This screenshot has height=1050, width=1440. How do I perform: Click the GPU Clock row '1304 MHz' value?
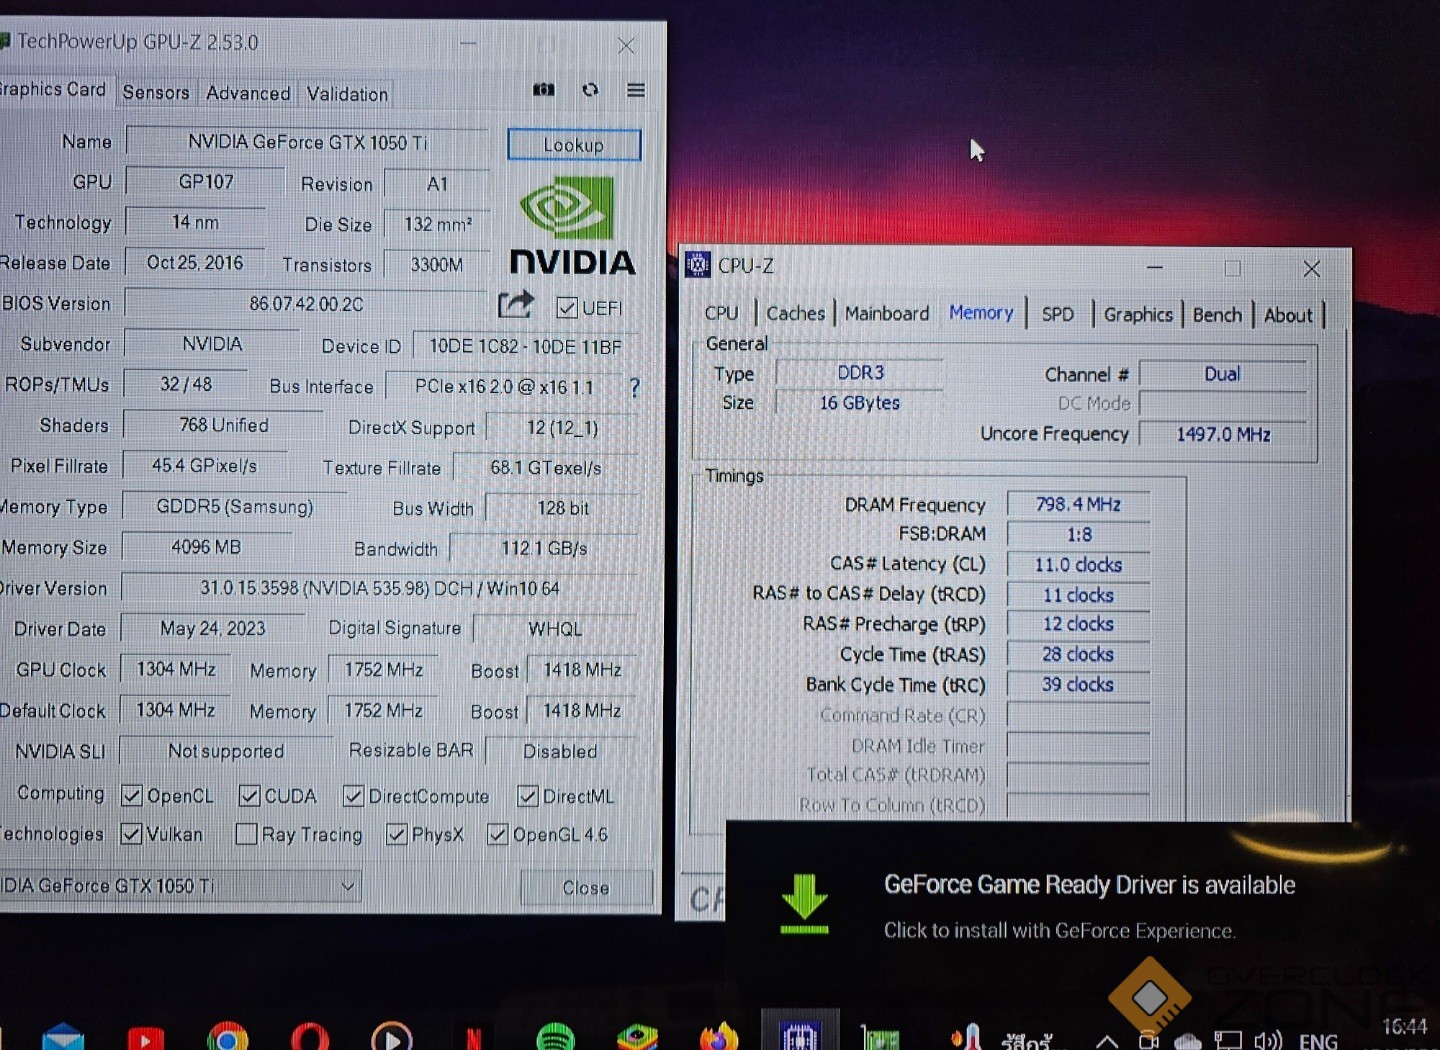176,669
